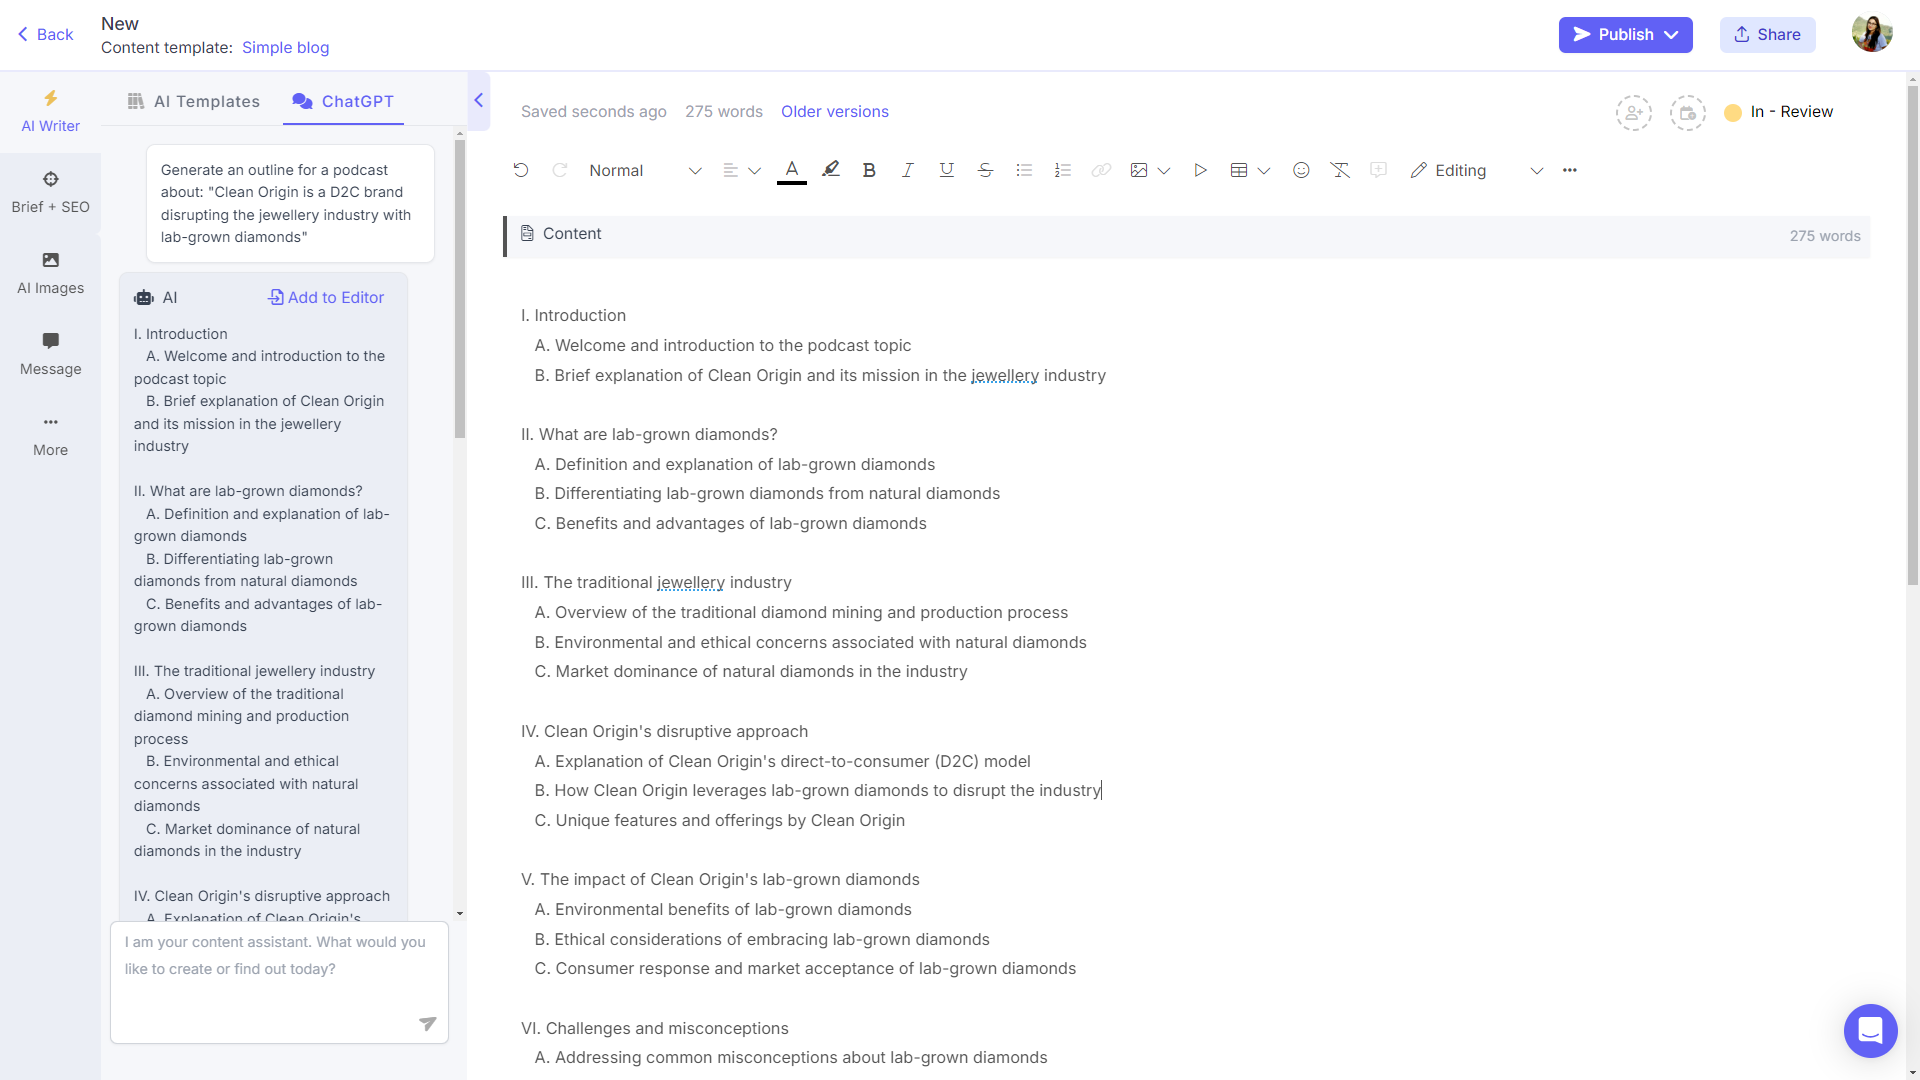This screenshot has width=1920, height=1080.
Task: Click the emoji insertion icon
Action: coord(1302,170)
